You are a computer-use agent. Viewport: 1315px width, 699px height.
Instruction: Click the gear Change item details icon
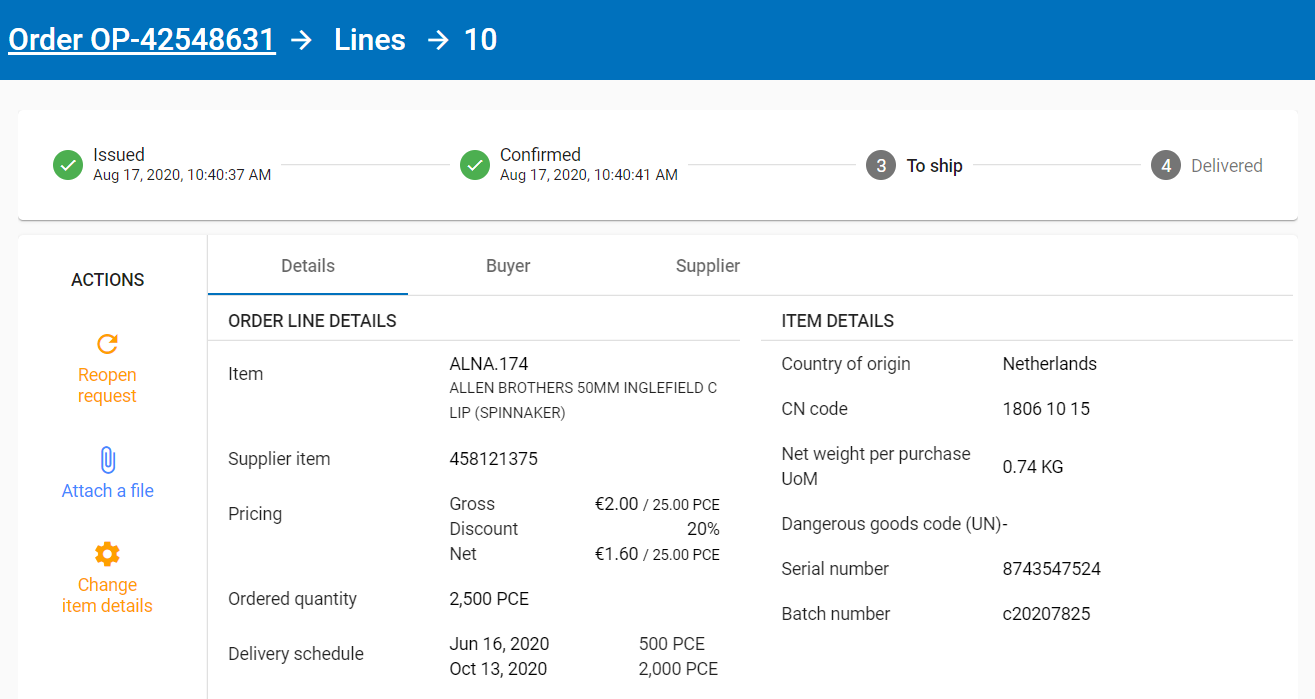pos(107,554)
